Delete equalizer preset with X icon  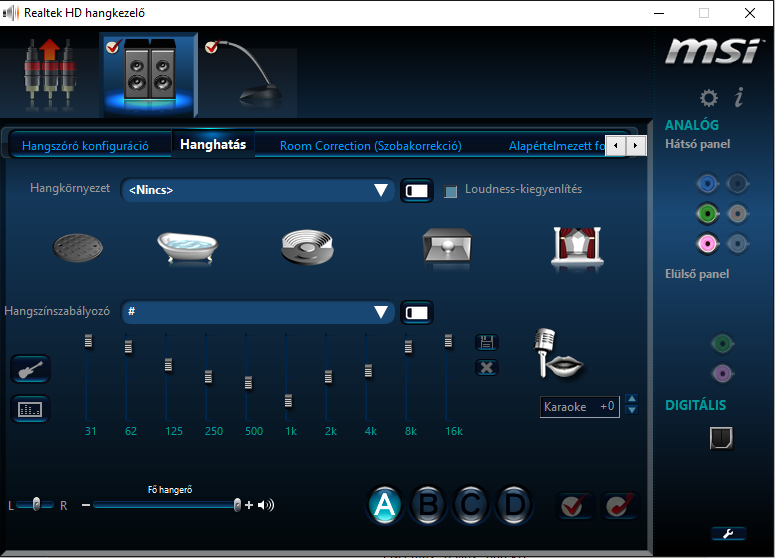click(x=487, y=367)
